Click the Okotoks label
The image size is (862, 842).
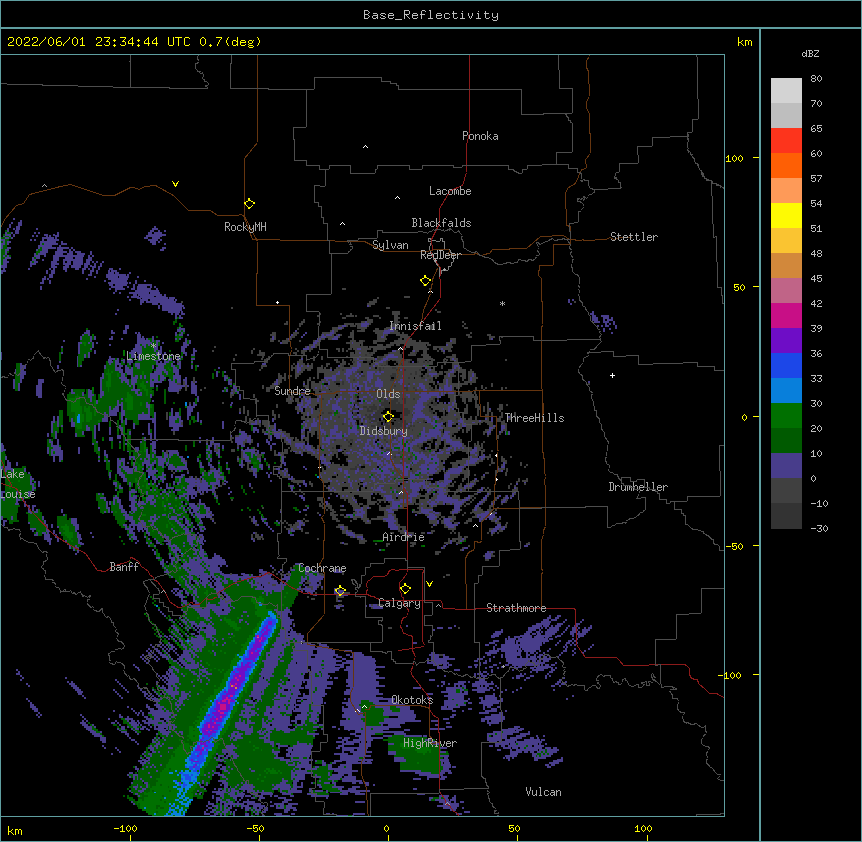(x=412, y=700)
